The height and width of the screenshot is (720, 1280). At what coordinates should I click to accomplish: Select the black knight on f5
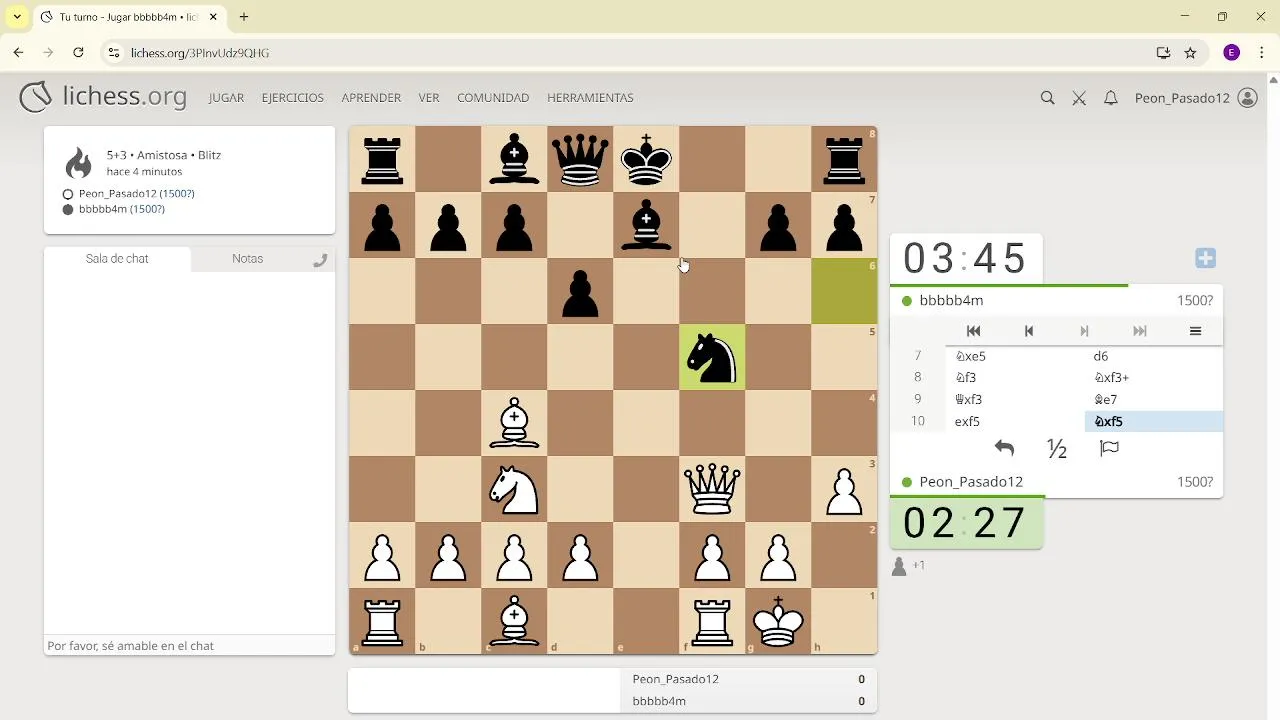click(712, 357)
